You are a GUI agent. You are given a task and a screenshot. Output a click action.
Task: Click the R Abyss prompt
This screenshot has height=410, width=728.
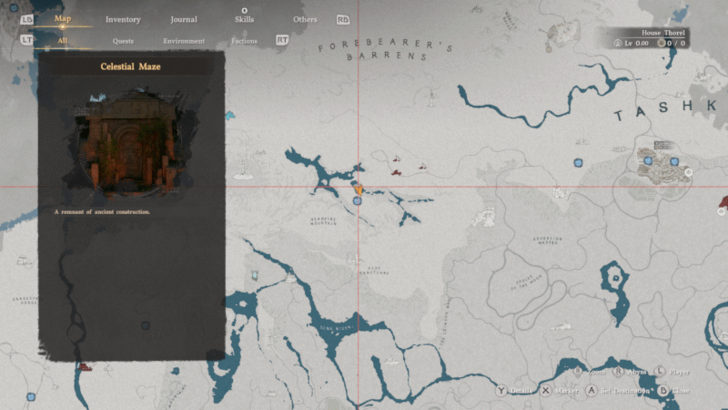(630, 372)
